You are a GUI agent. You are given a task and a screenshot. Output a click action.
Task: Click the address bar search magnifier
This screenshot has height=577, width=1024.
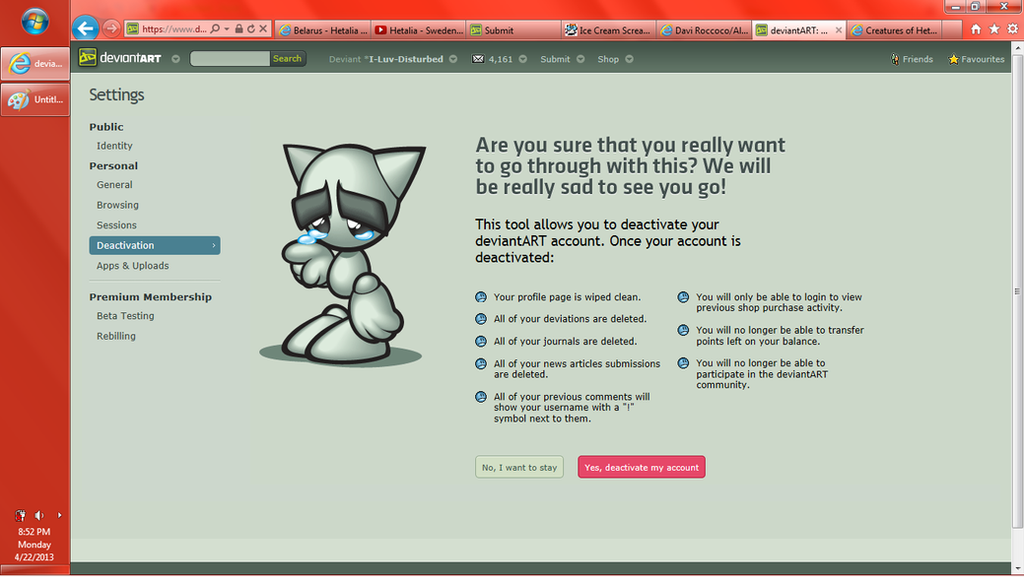215,29
